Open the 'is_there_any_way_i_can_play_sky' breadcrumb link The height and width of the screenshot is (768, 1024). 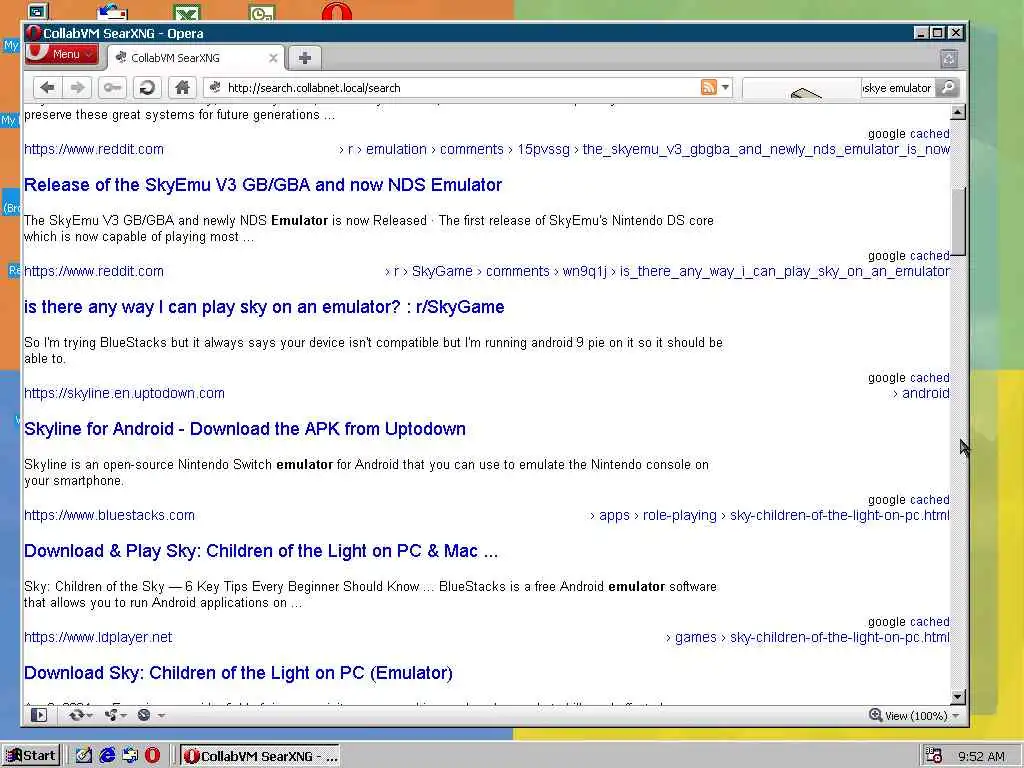[x=784, y=271]
